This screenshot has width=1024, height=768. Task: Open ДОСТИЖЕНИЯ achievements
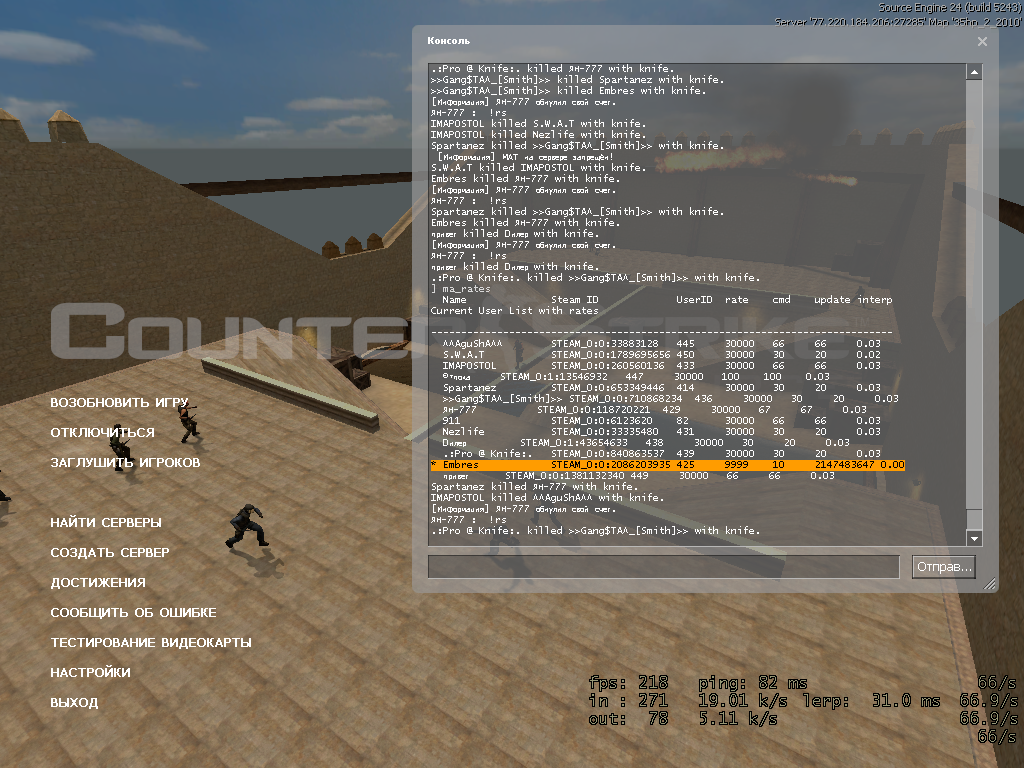coord(98,583)
